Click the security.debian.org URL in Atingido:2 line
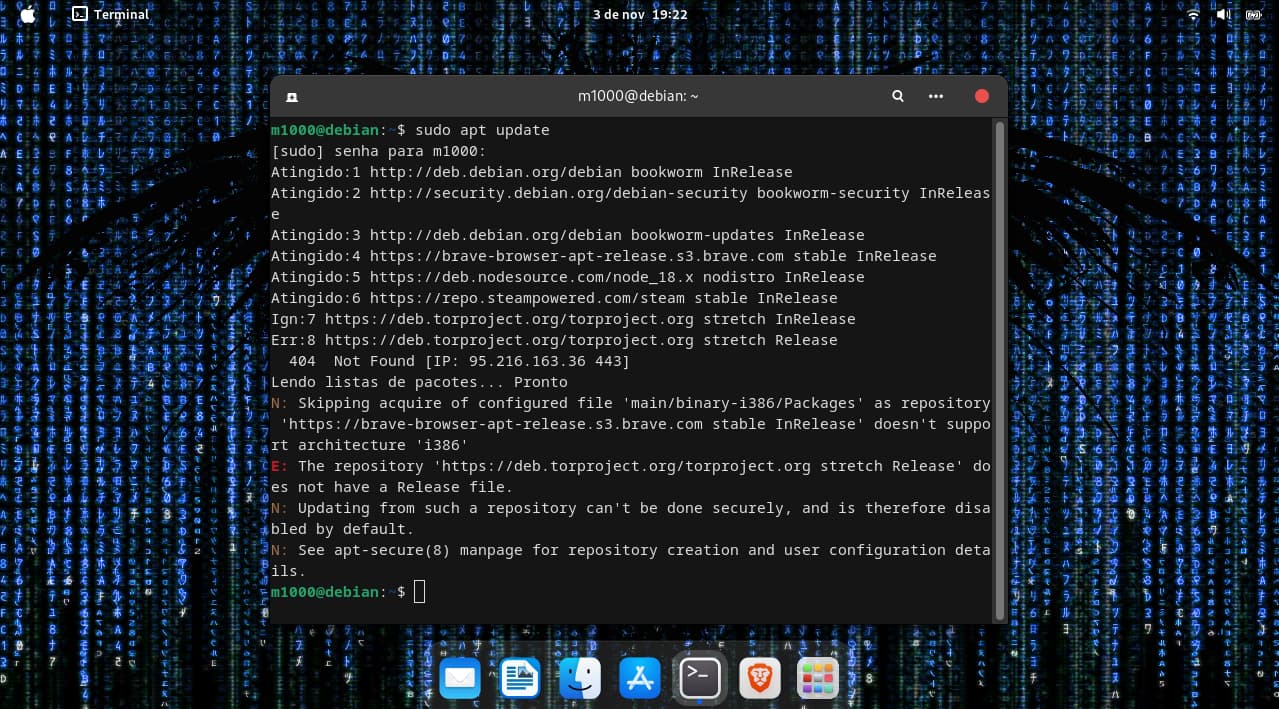The height and width of the screenshot is (709, 1279). pos(558,193)
